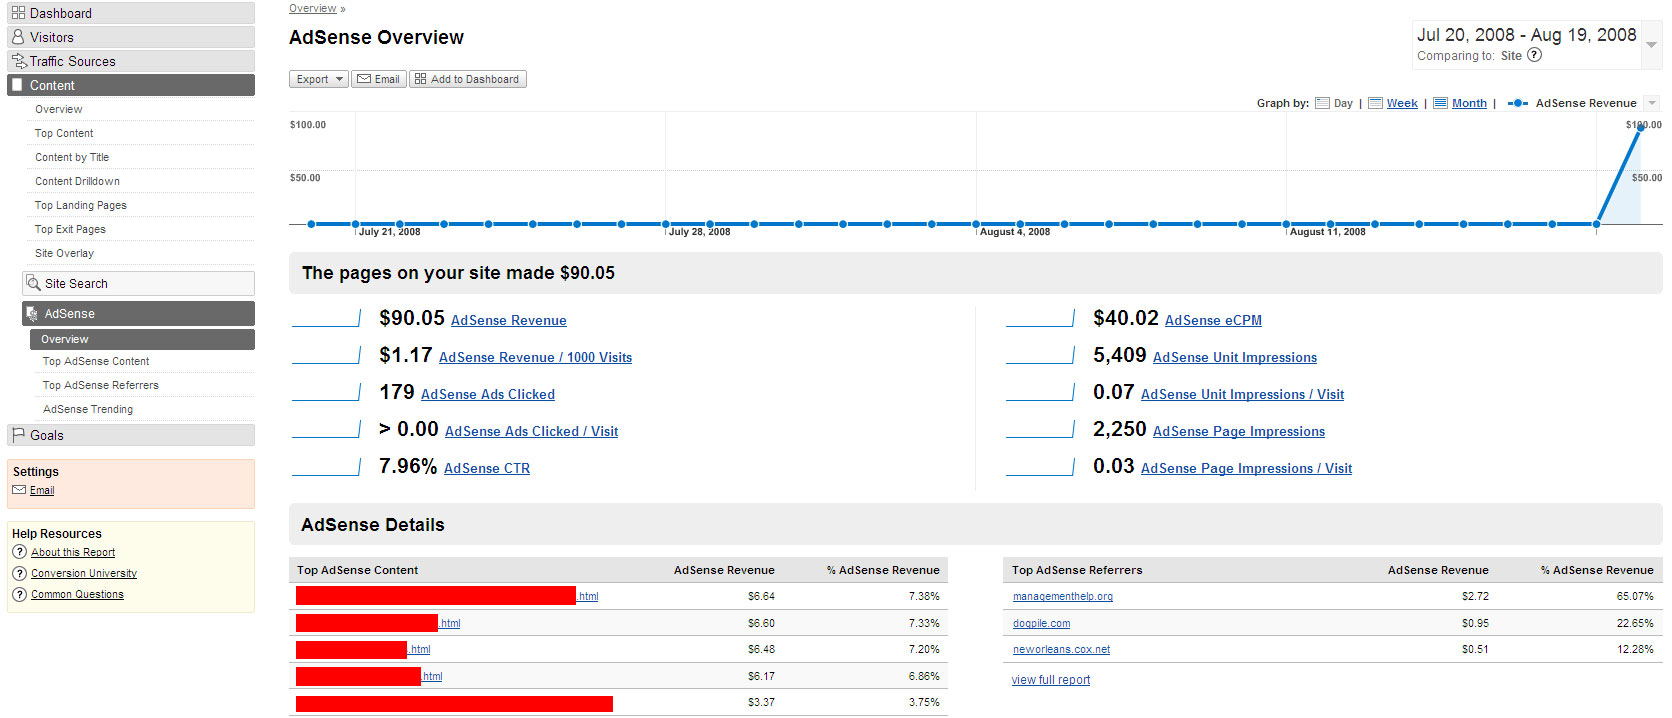Click the Dashboard grid icon in sidebar
1672x718 pixels.
(18, 13)
